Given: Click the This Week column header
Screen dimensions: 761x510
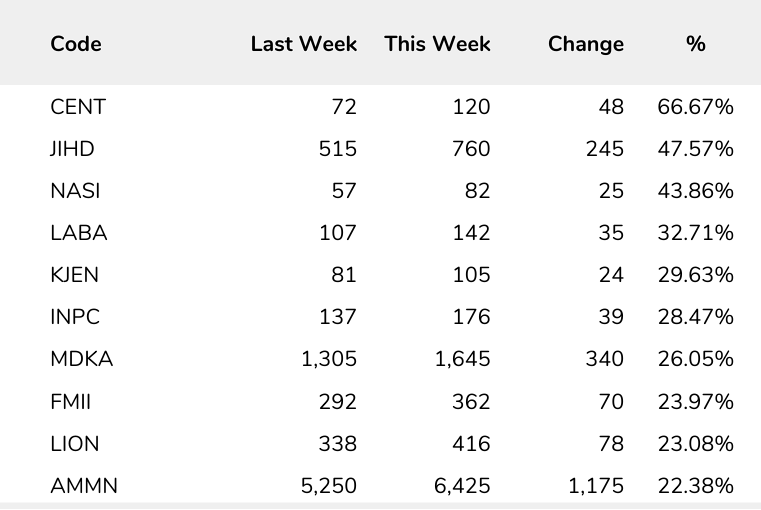Looking at the screenshot, I should [437, 44].
